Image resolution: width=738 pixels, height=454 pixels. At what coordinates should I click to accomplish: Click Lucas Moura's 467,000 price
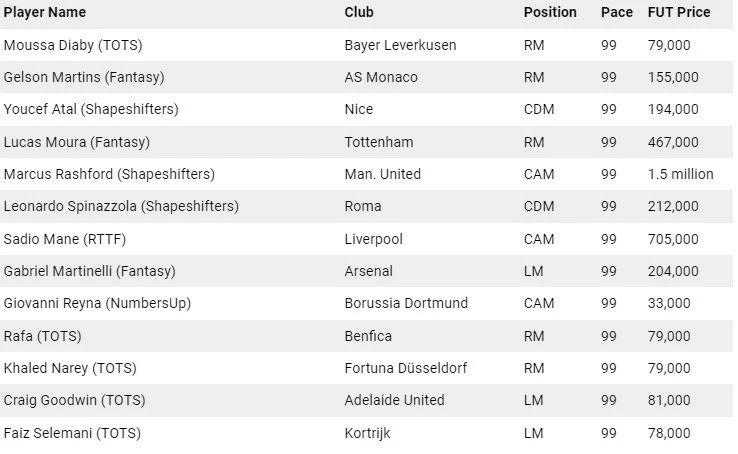point(673,142)
